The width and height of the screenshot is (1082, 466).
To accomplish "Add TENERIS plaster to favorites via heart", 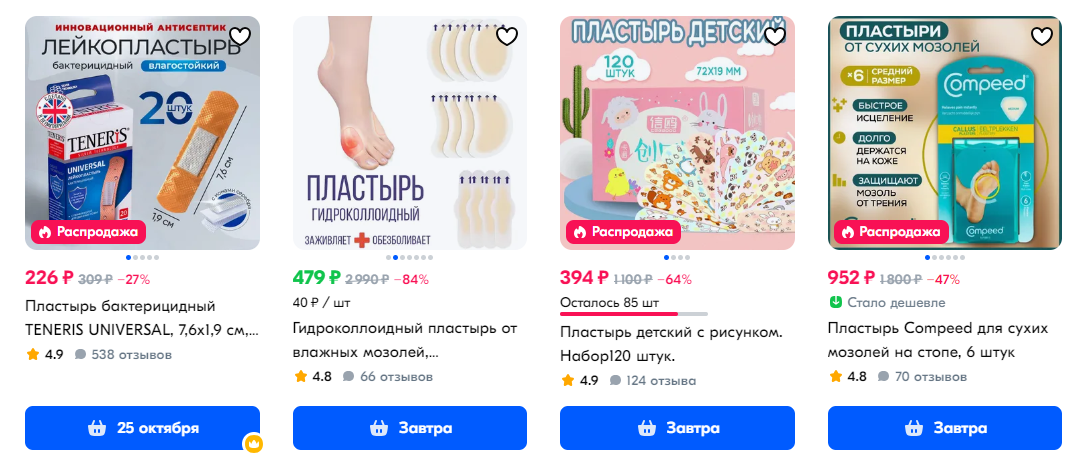I will pyautogui.click(x=239, y=36).
